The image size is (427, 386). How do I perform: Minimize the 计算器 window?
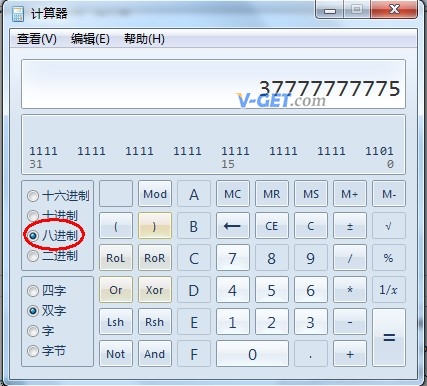[x=330, y=10]
